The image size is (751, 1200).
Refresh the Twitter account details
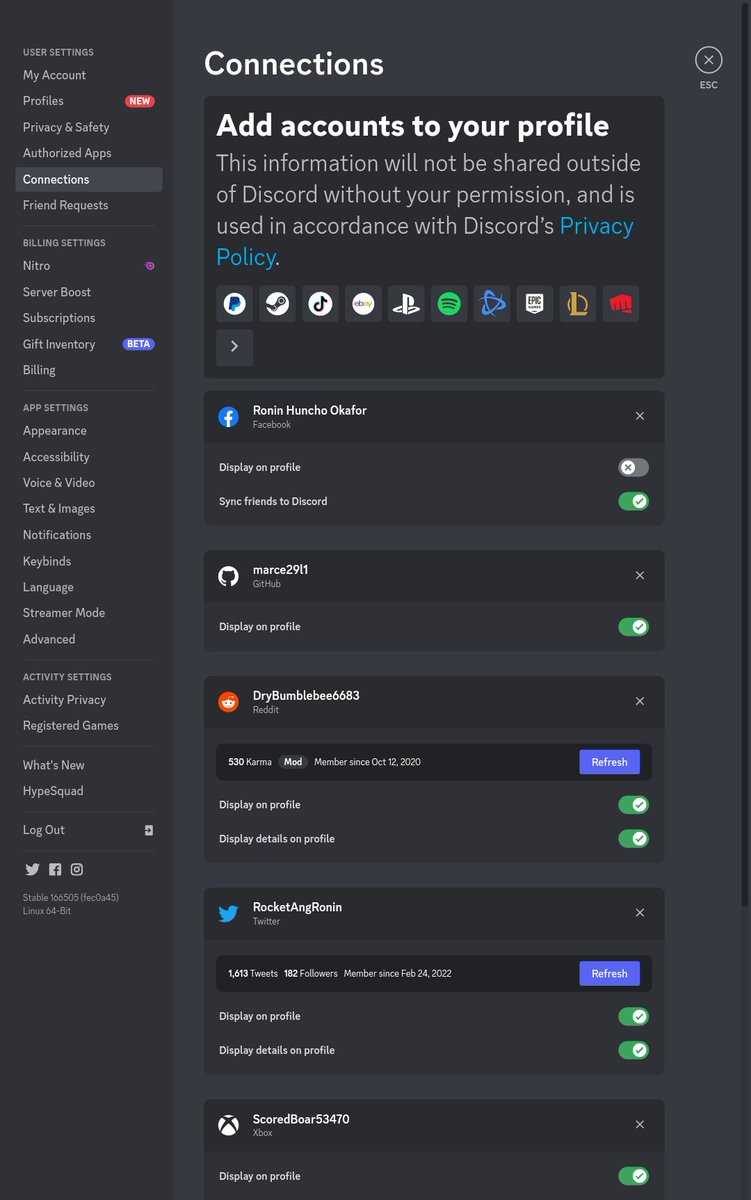point(609,973)
